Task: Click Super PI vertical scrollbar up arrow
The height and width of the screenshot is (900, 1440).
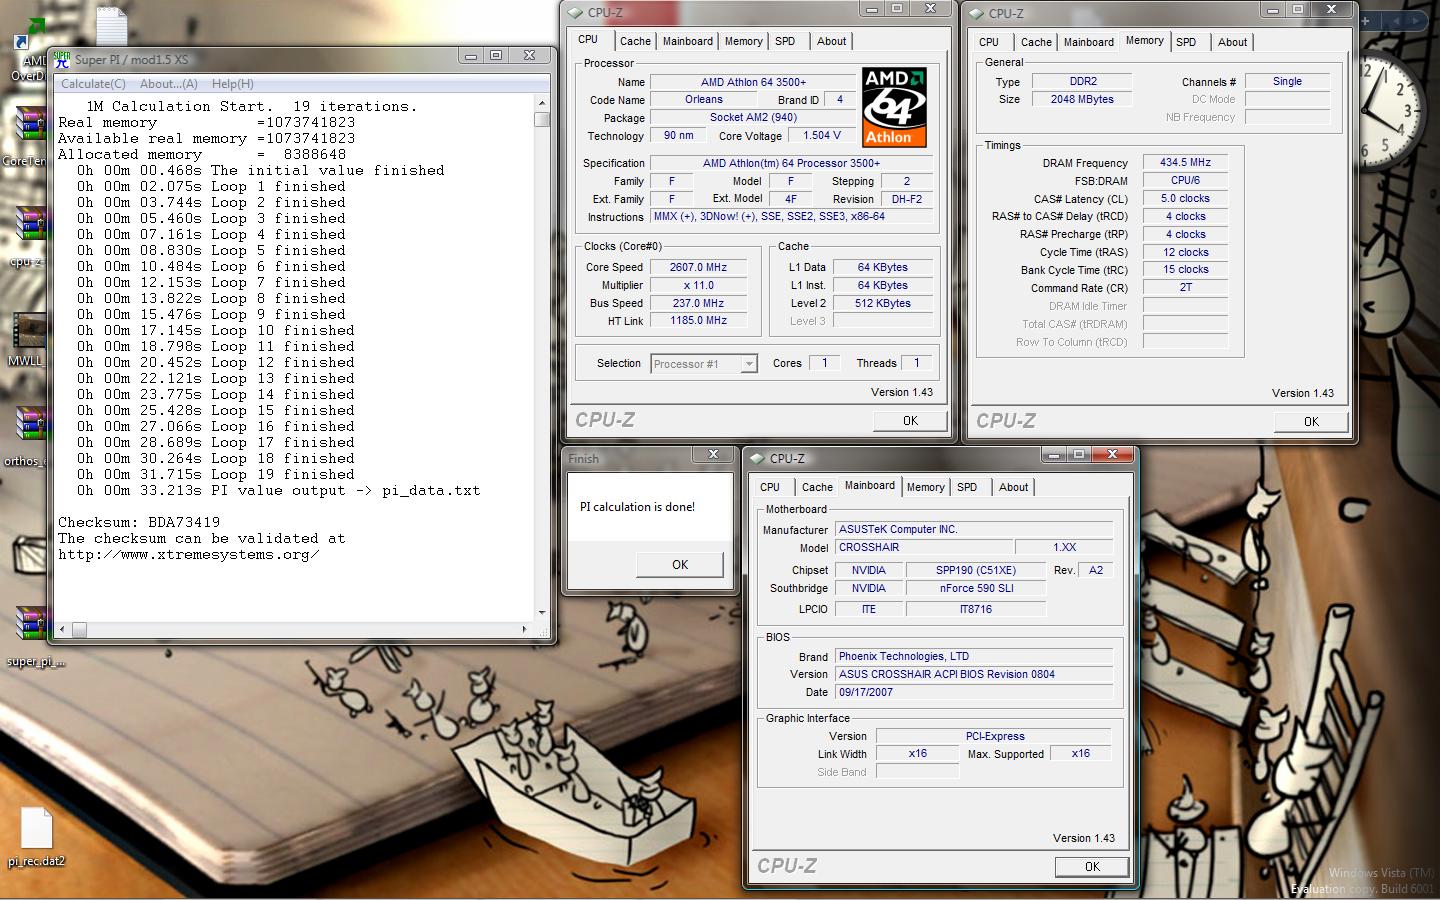Action: coord(542,103)
